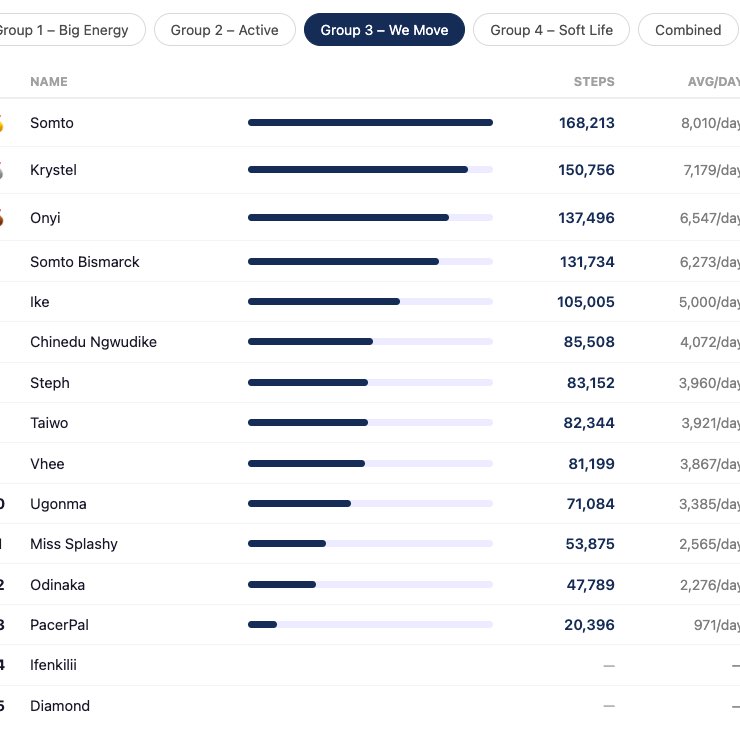This screenshot has width=740, height=739.
Task: Open the Combined leaderboard tab
Action: (688, 30)
